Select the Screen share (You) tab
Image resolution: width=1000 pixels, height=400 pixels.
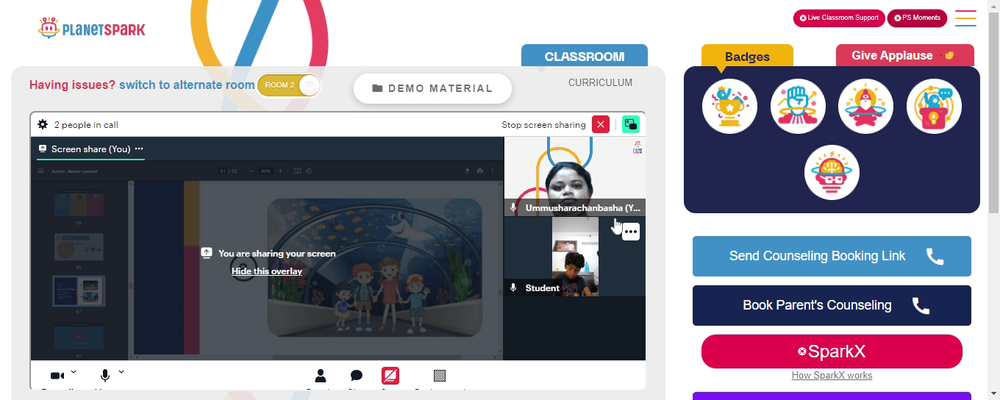pyautogui.click(x=91, y=149)
